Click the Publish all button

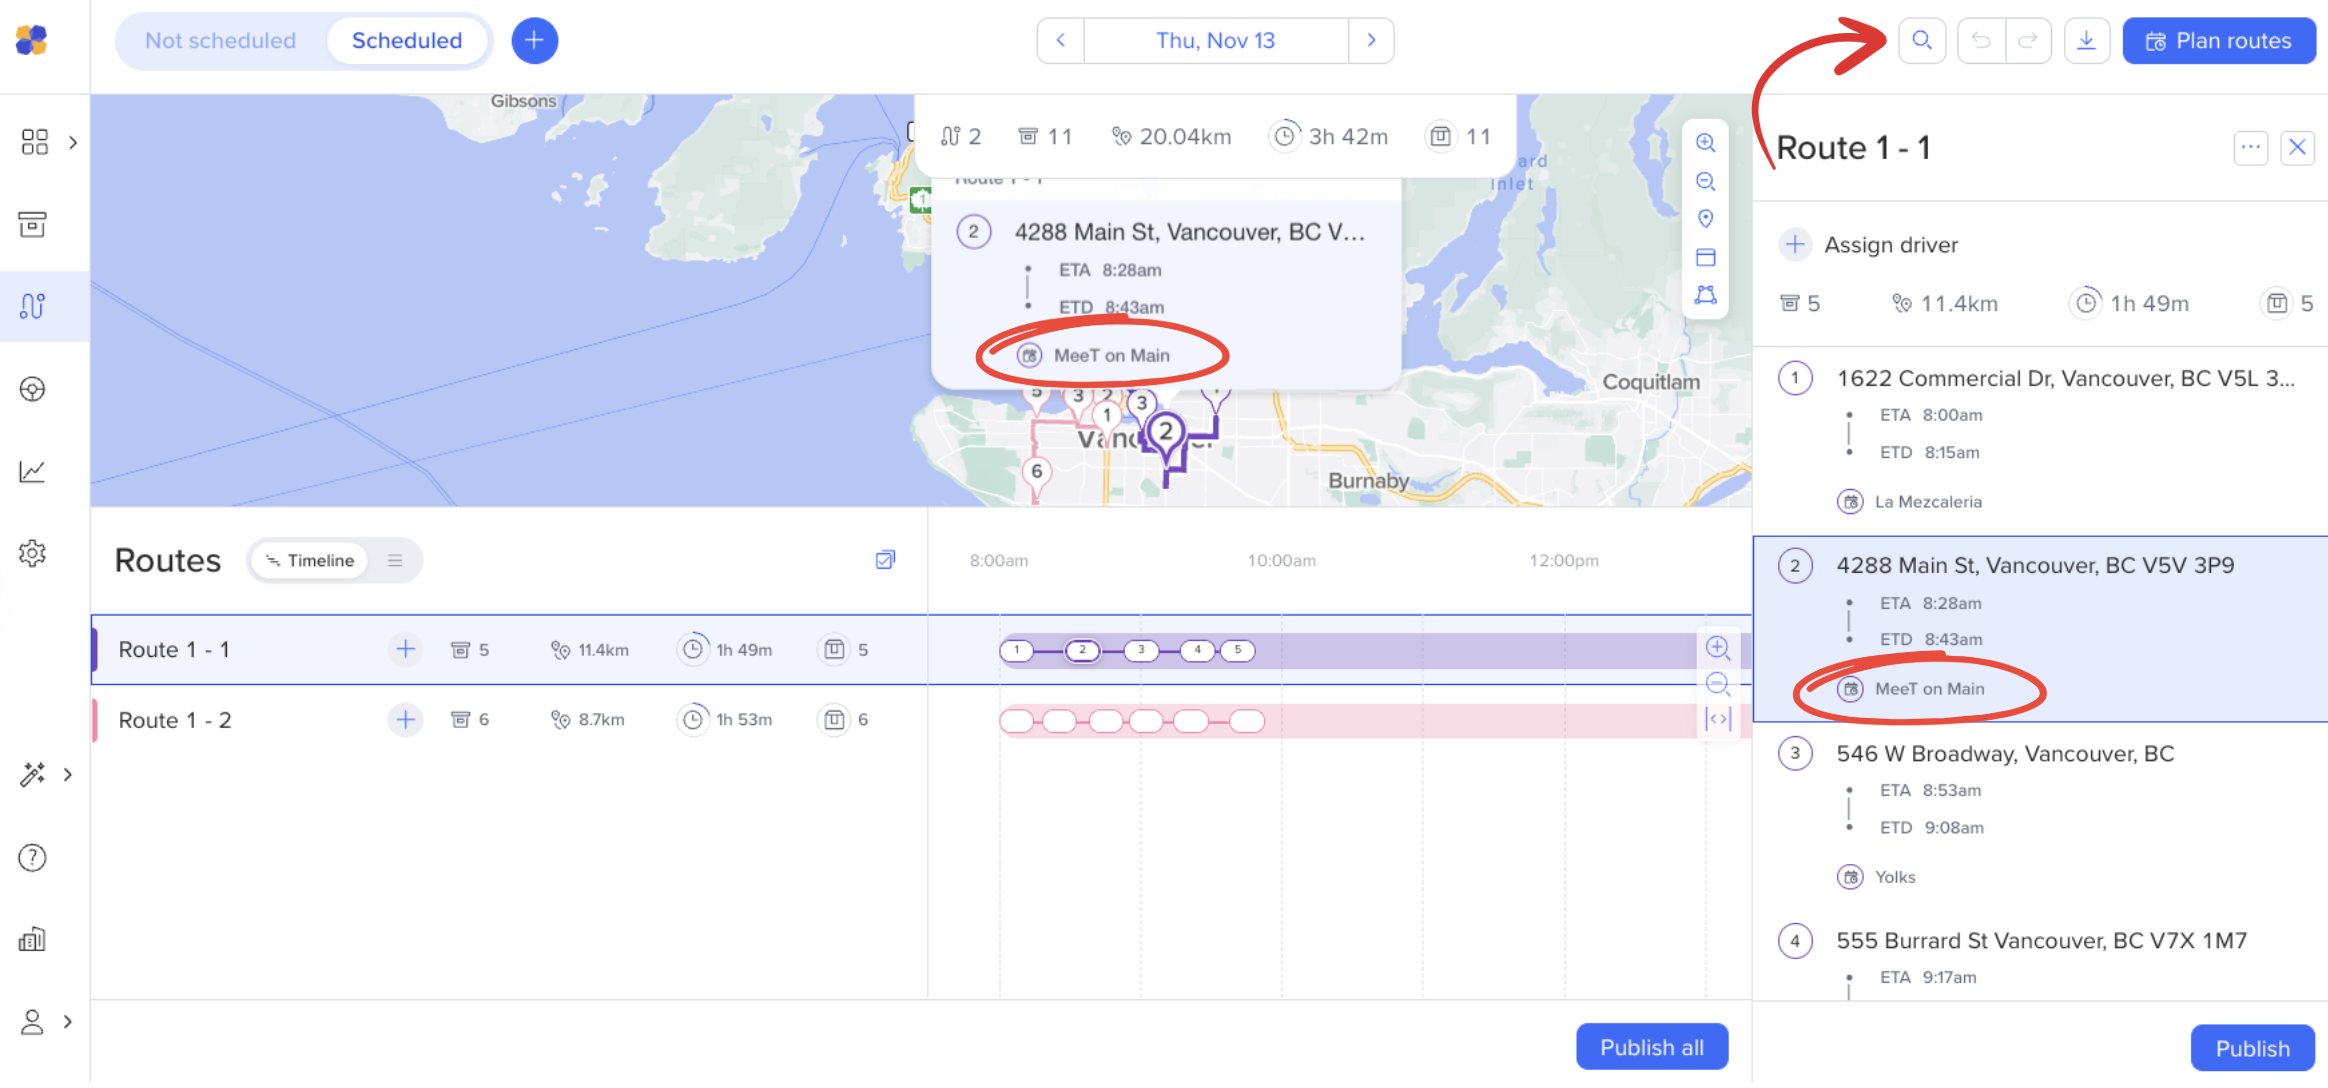click(x=1651, y=1047)
